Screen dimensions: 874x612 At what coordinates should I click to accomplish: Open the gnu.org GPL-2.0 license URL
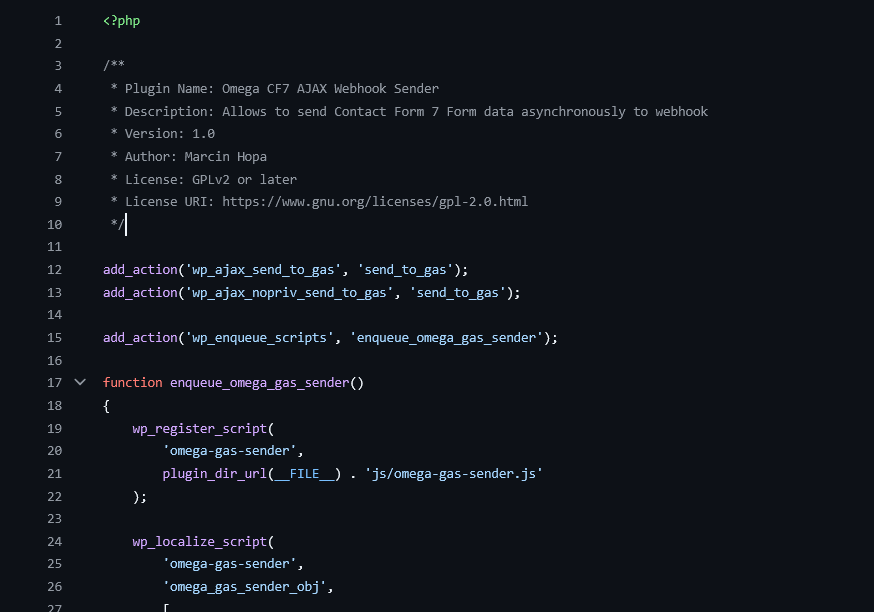click(374, 201)
